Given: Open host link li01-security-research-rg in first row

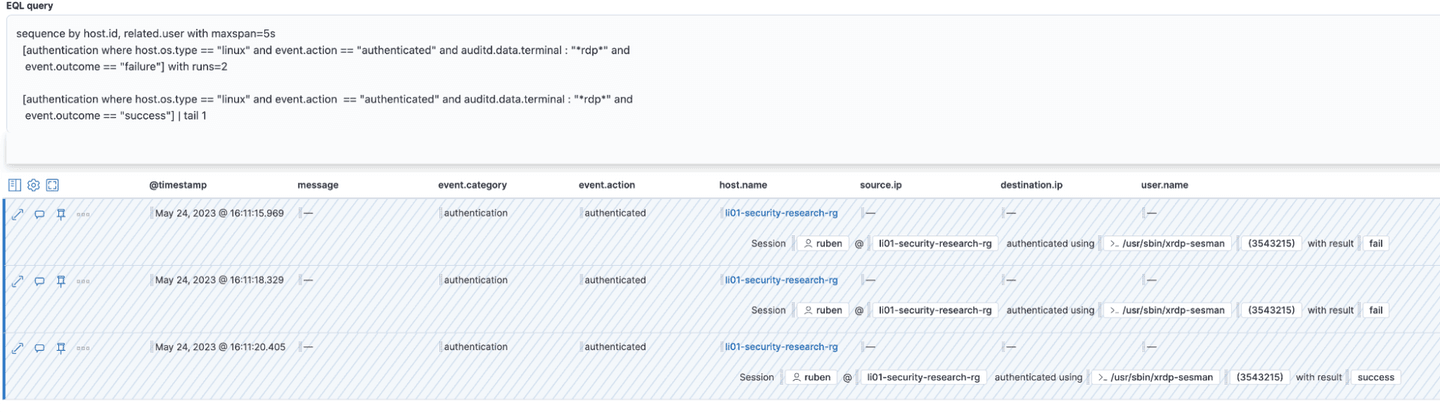Looking at the screenshot, I should tap(781, 213).
